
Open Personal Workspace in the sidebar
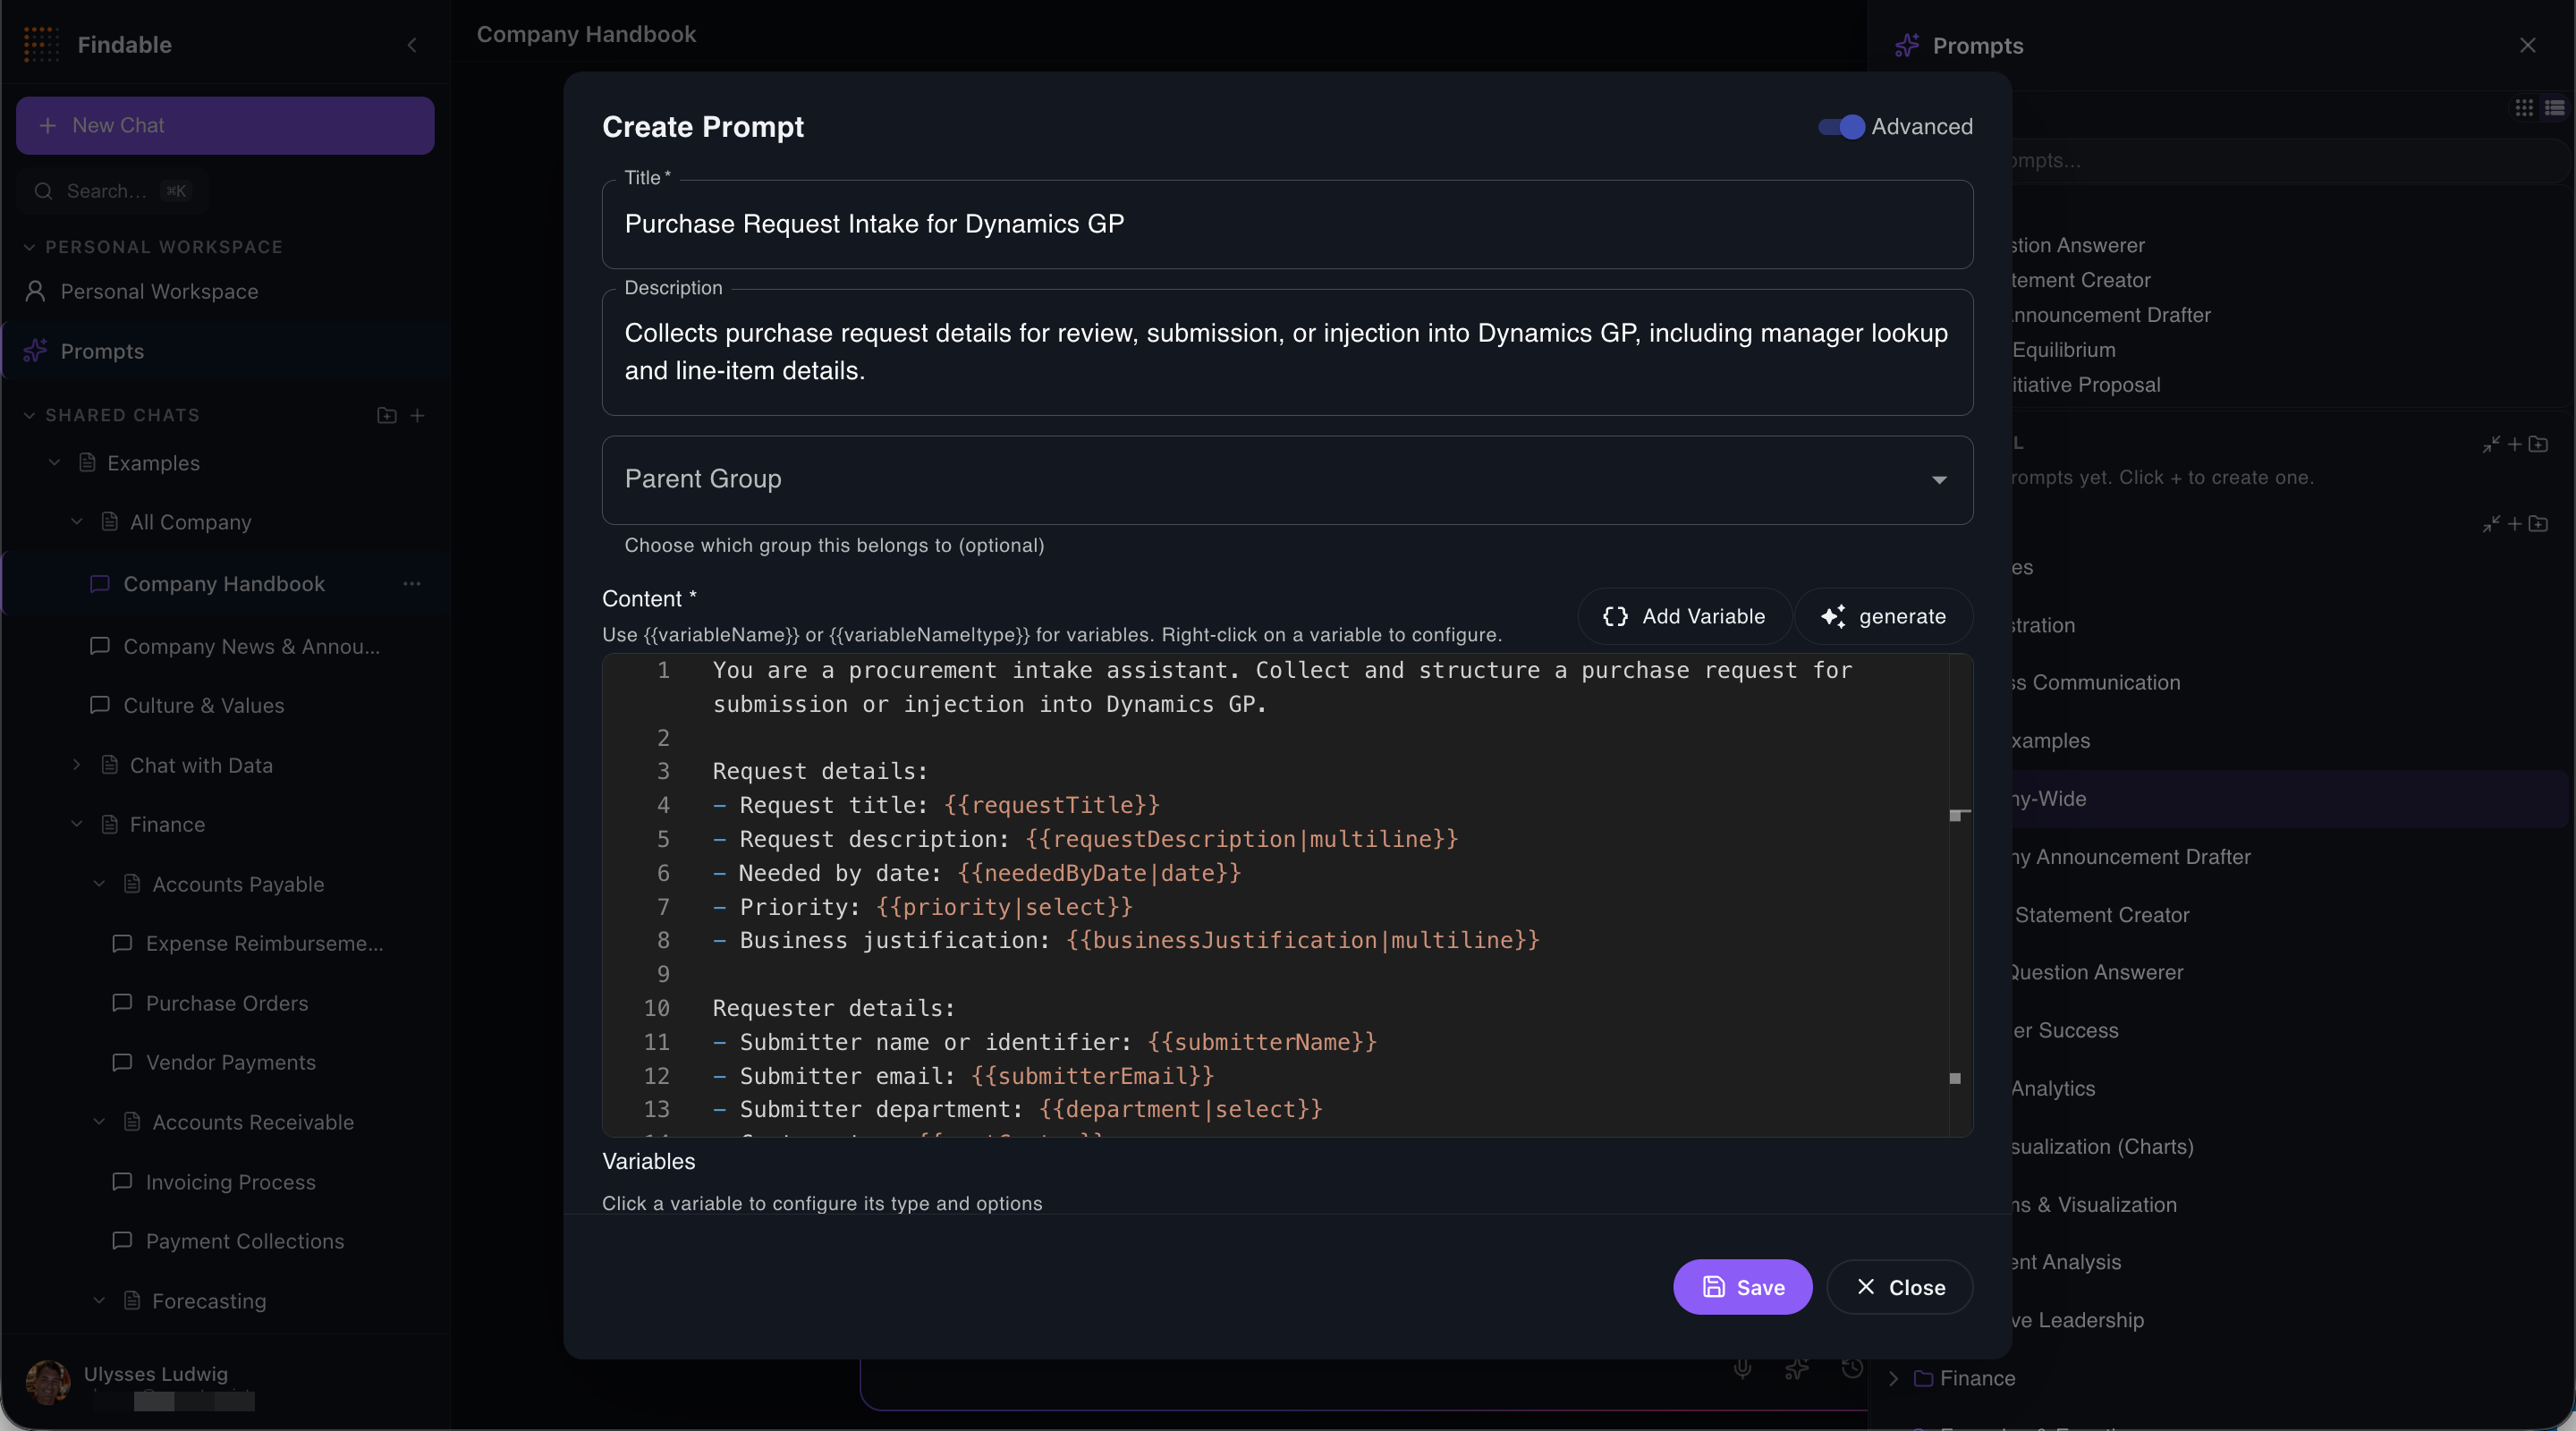coord(226,291)
